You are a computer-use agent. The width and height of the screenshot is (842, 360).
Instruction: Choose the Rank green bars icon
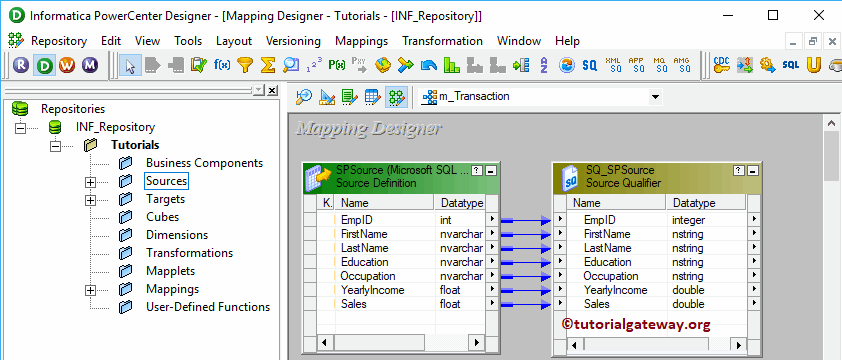coord(452,66)
